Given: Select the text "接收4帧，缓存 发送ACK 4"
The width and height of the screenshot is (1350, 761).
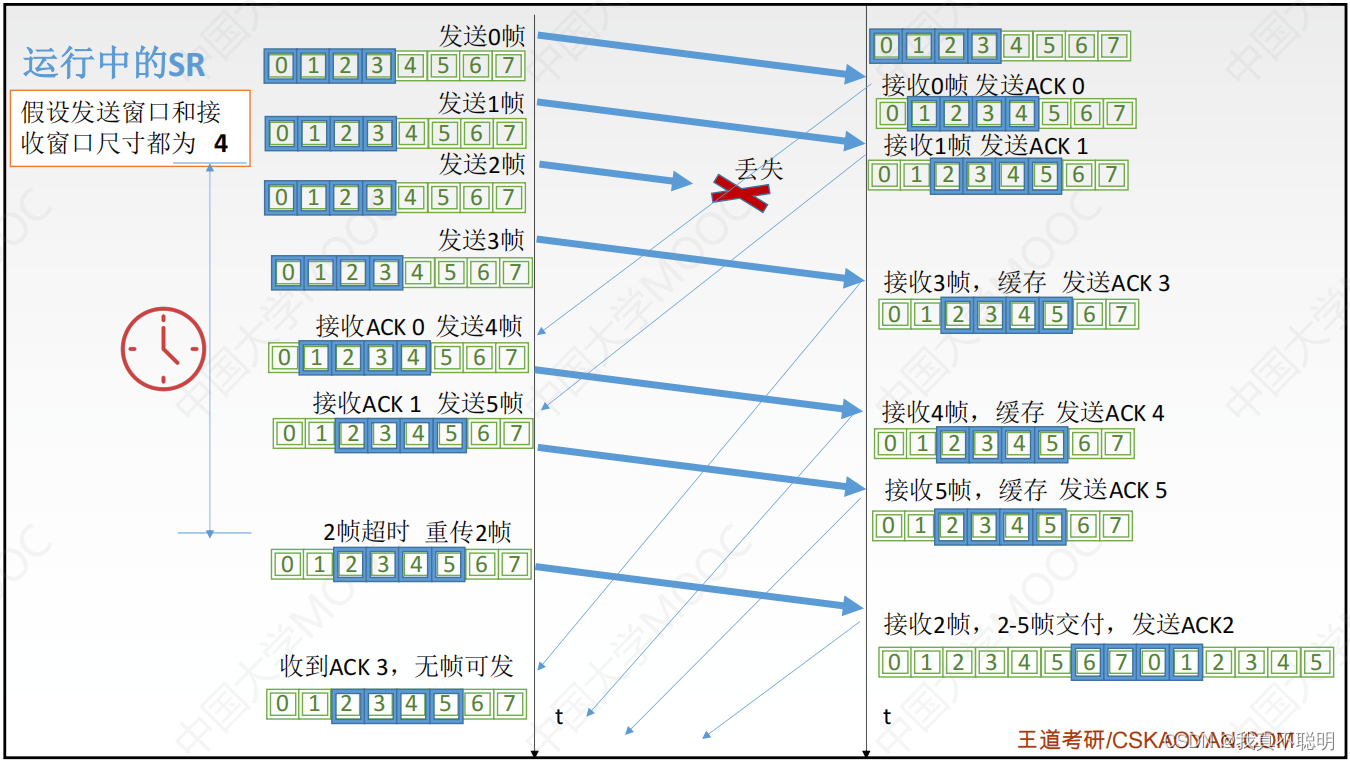Looking at the screenshot, I should pos(1023,412).
